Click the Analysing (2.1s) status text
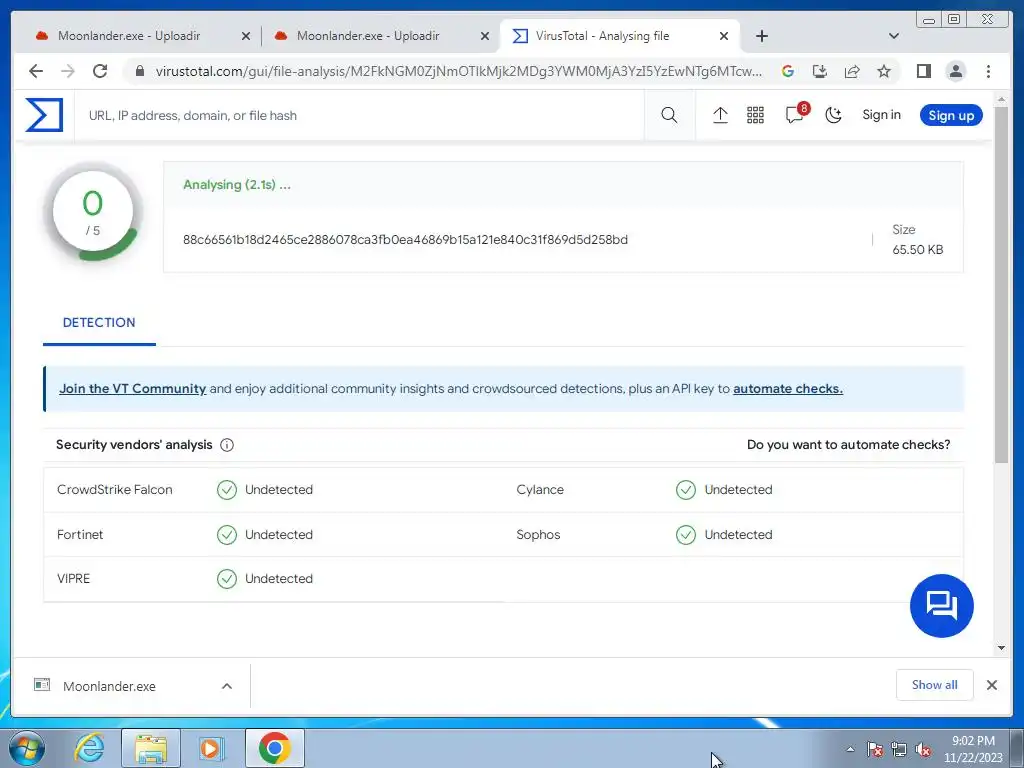 236,185
